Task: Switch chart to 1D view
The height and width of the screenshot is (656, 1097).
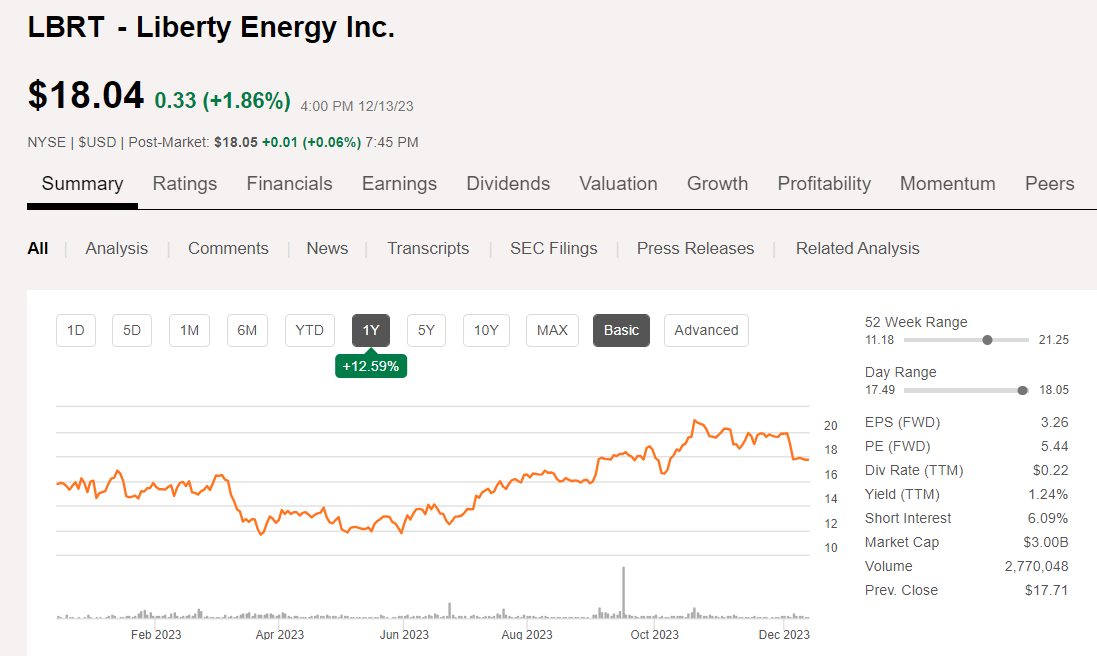Action: click(75, 330)
